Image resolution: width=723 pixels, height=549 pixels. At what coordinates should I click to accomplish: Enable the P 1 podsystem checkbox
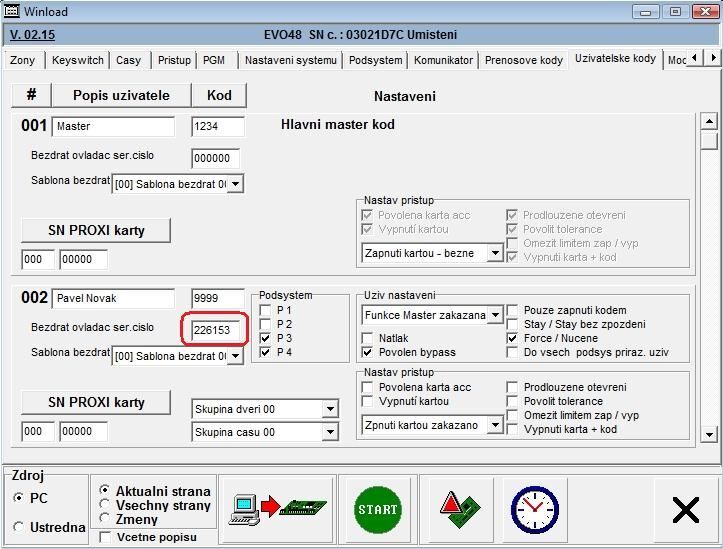click(265, 310)
